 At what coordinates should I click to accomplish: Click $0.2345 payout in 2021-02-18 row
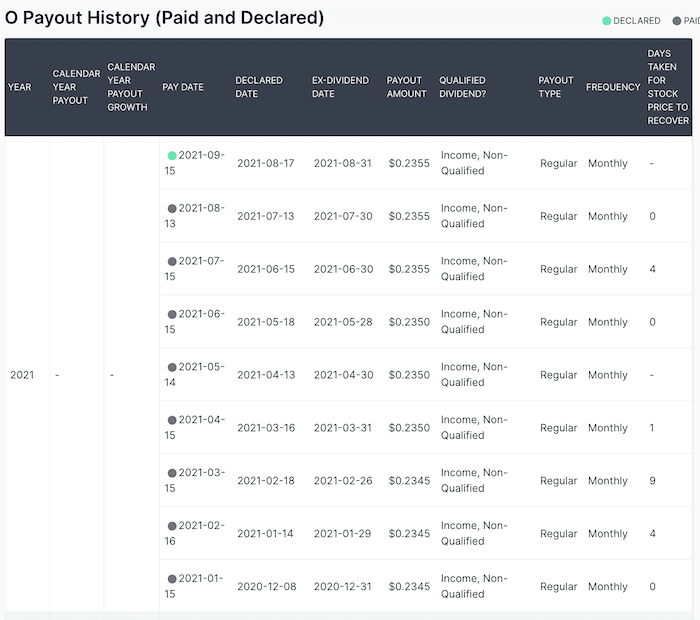point(409,481)
